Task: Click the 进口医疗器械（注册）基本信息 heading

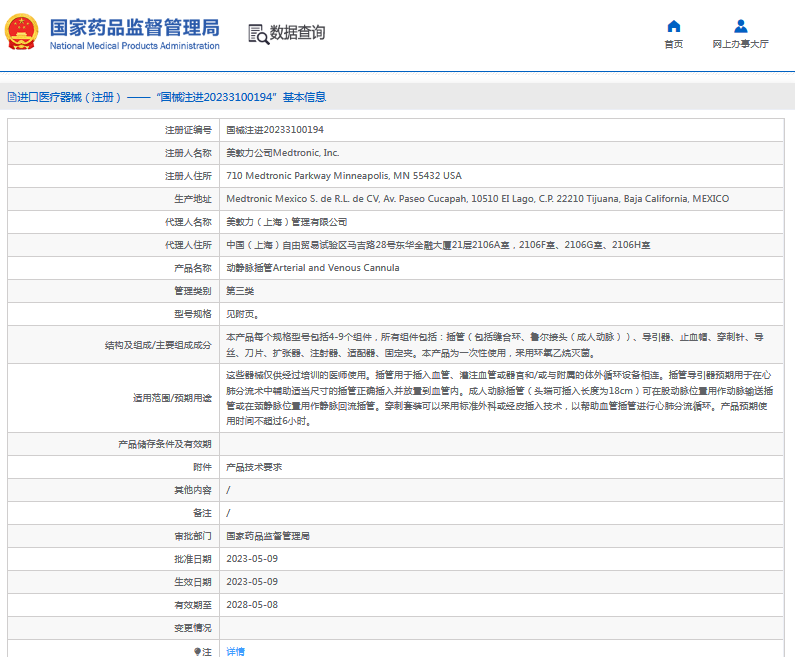Action: 167,97
